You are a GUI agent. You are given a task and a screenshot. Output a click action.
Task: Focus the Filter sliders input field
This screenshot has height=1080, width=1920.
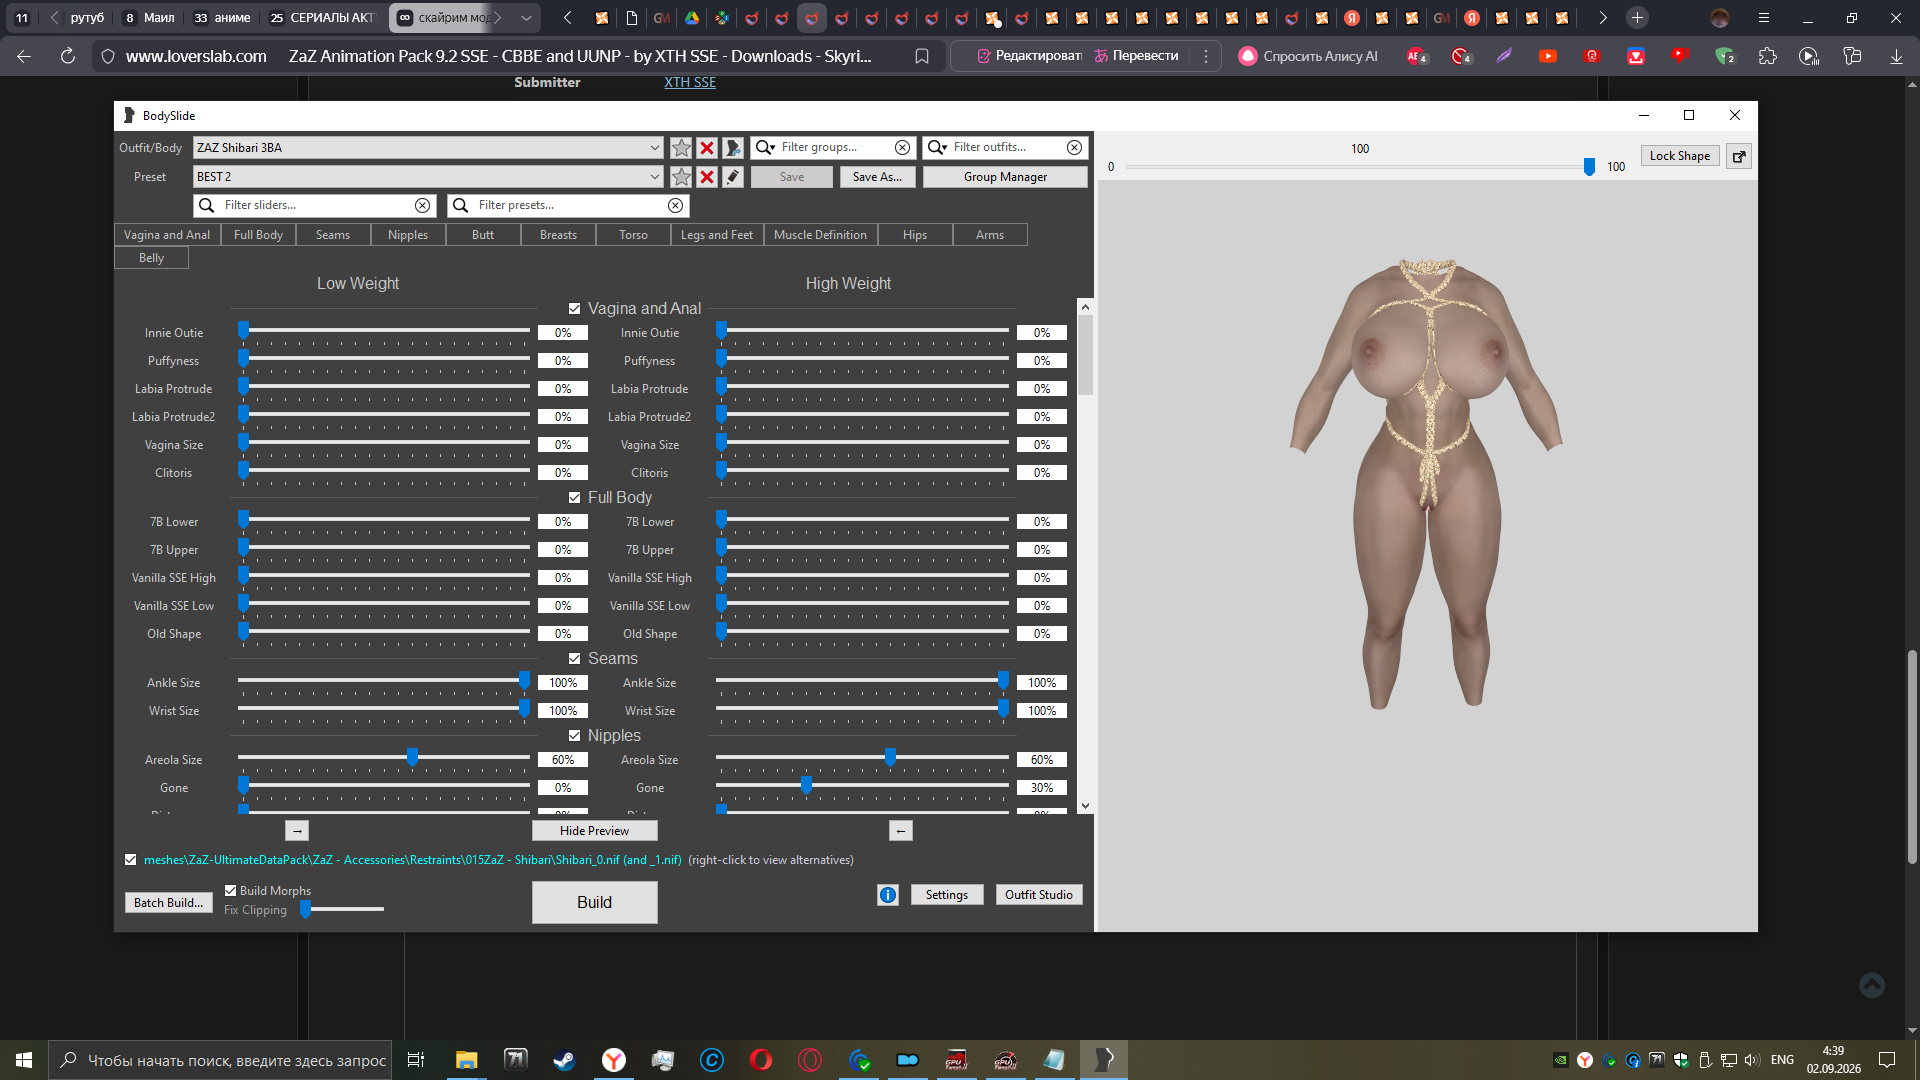(317, 205)
